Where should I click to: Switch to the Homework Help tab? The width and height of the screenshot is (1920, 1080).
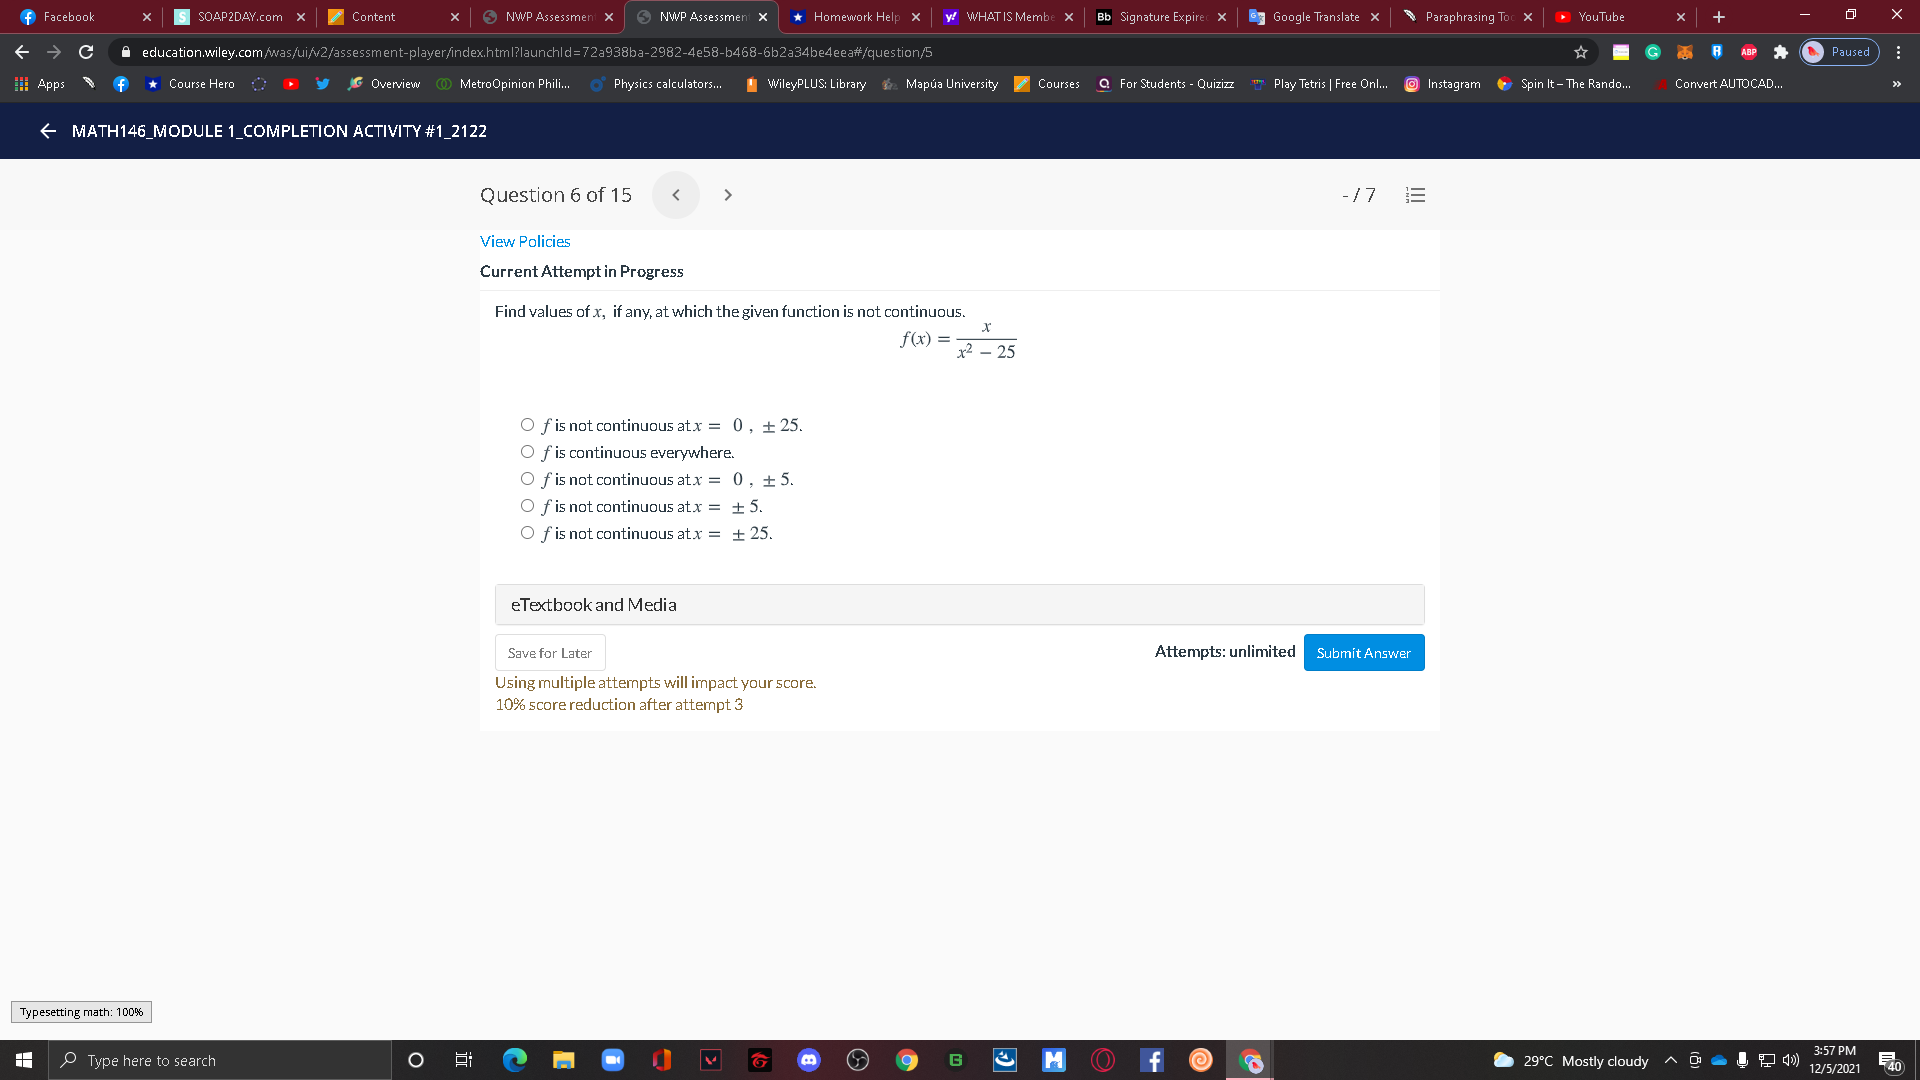855,16
